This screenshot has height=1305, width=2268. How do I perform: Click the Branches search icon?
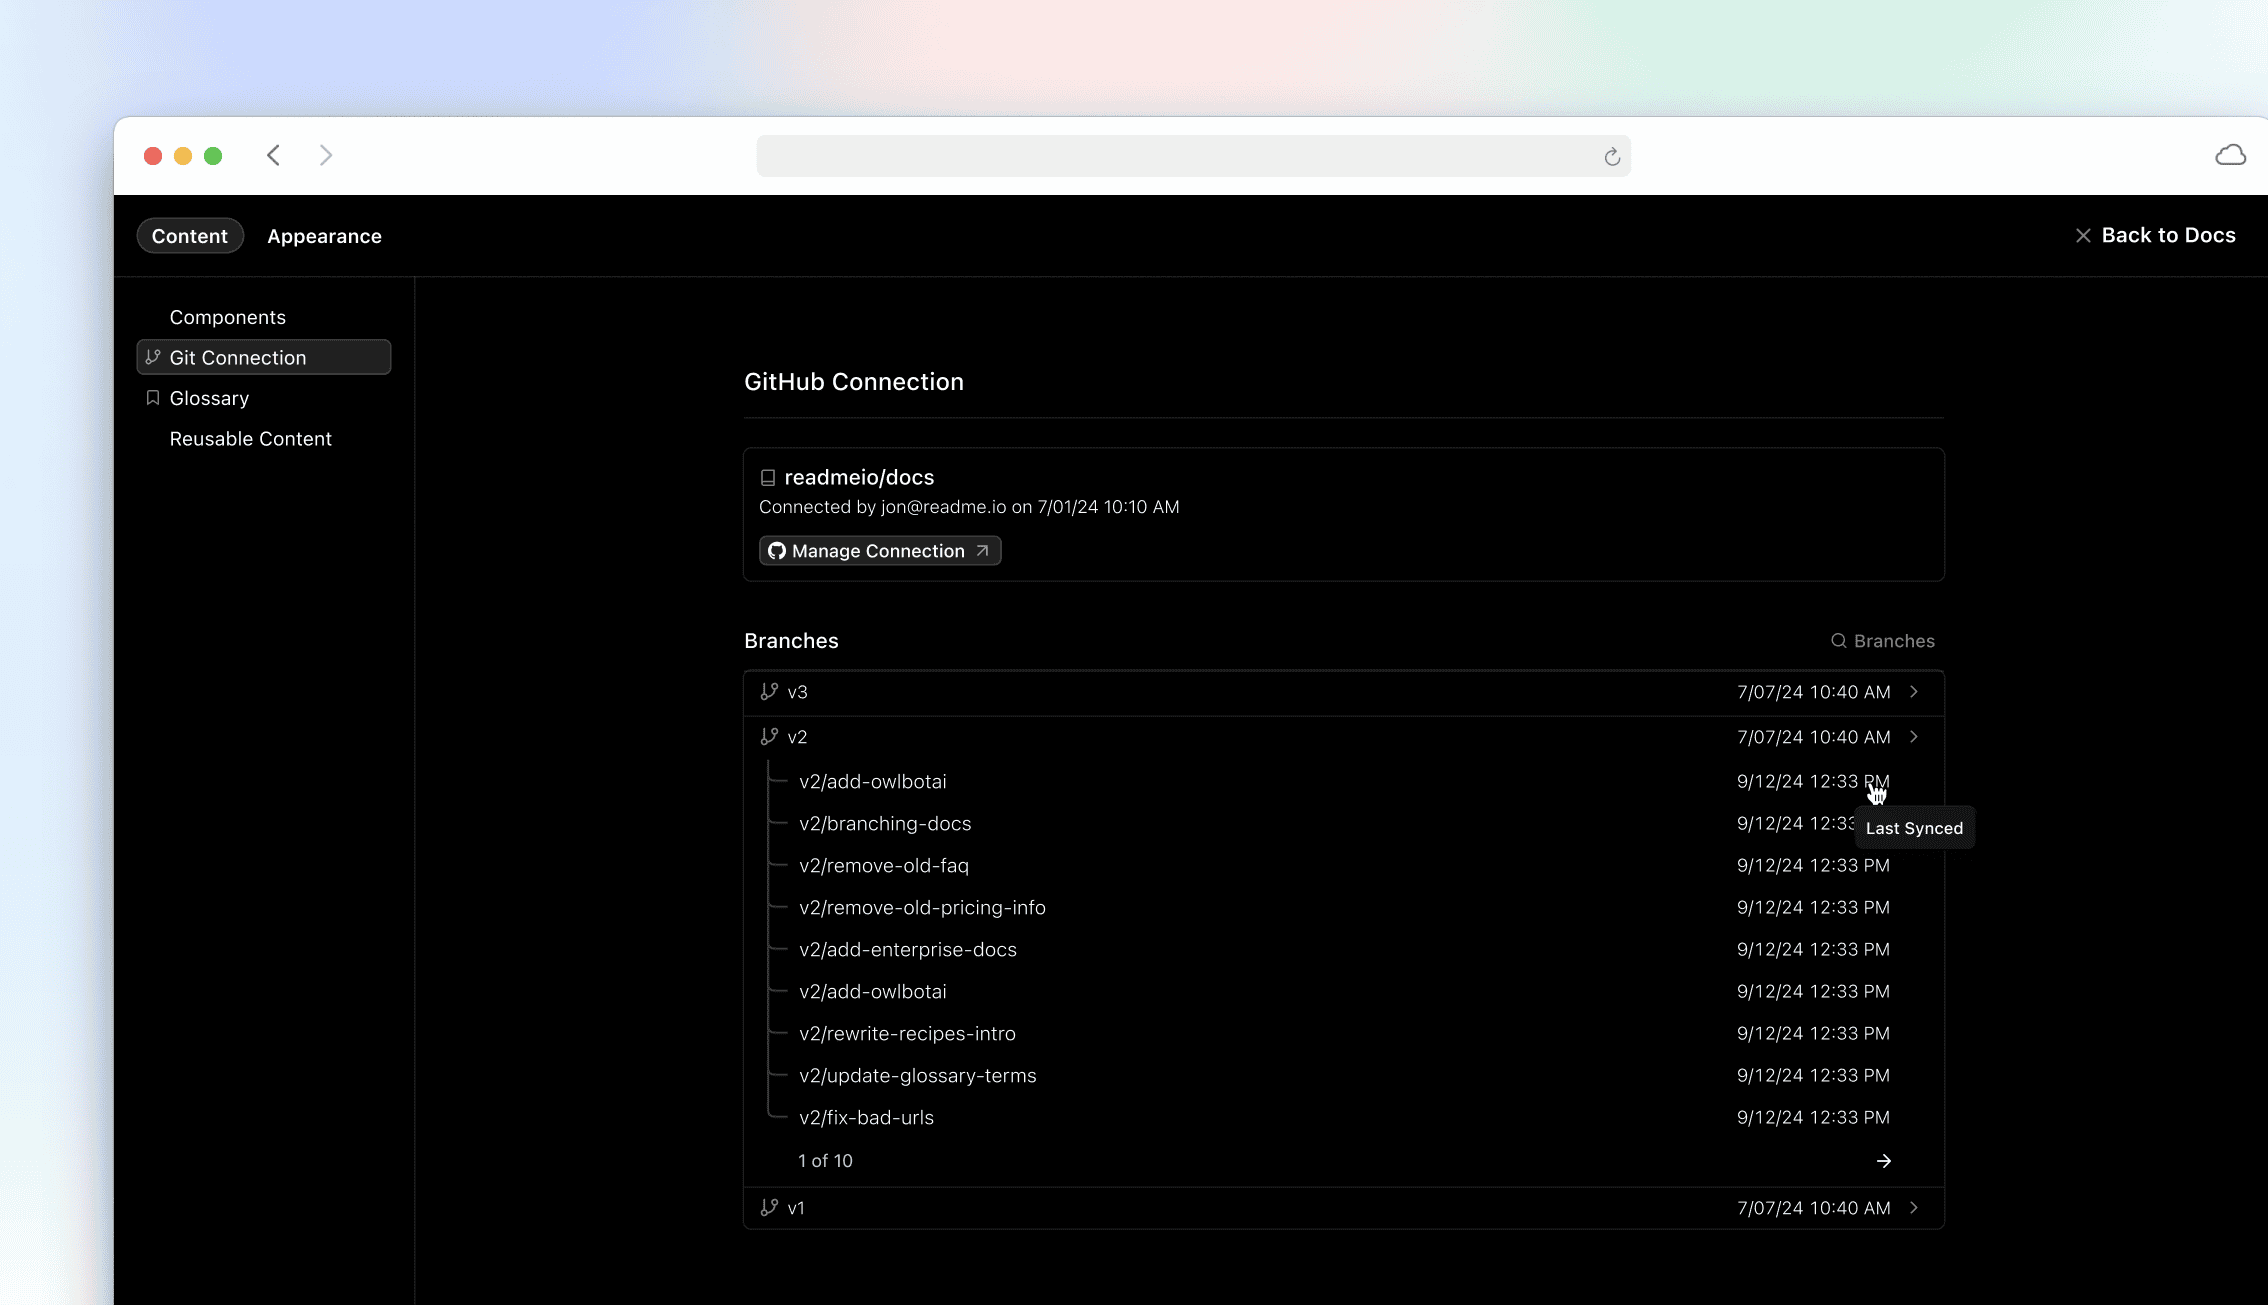(1838, 642)
